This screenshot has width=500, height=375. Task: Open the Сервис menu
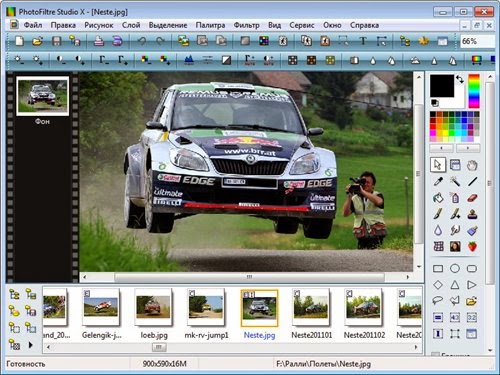302,25
